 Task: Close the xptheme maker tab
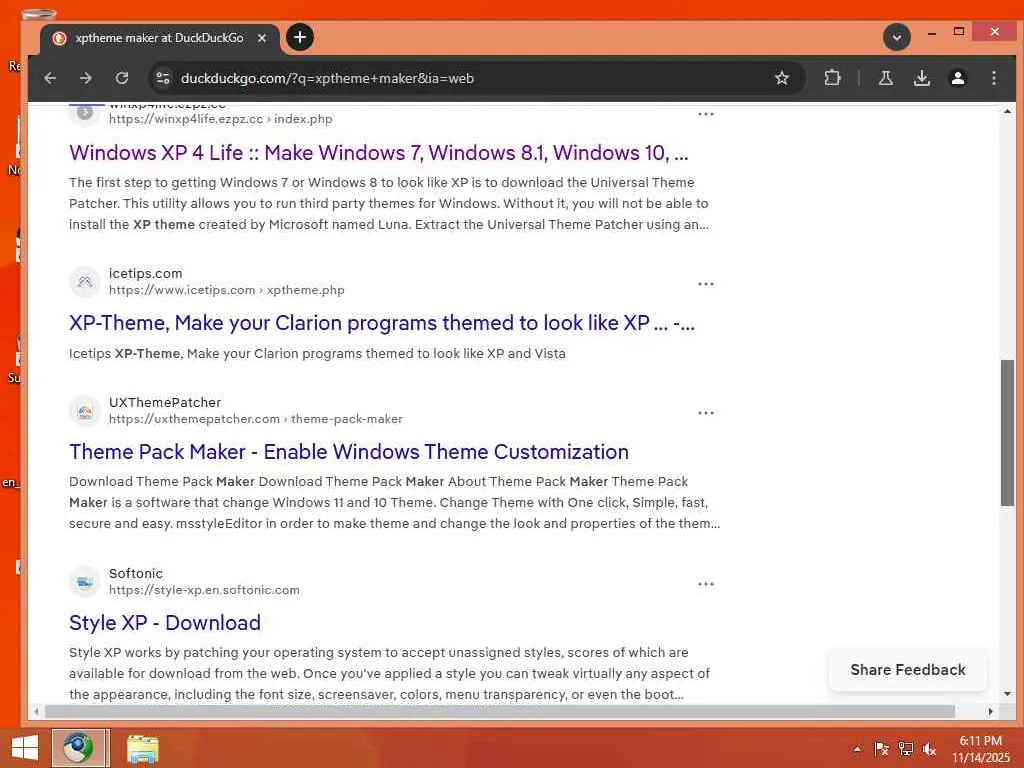(x=262, y=38)
